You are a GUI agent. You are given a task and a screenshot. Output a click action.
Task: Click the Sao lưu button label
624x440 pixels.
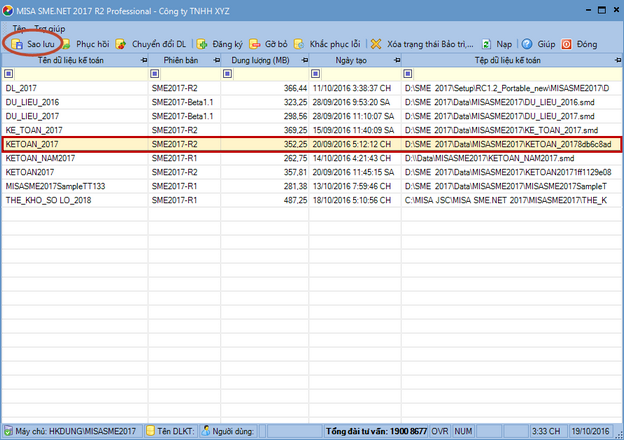[x=41, y=44]
